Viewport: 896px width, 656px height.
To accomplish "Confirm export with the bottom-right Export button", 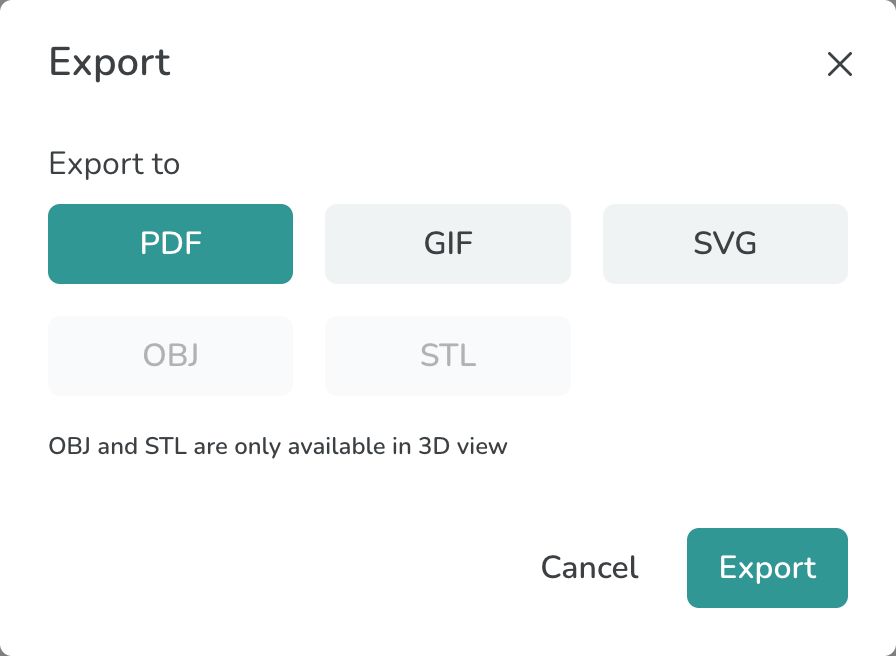I will point(767,568).
